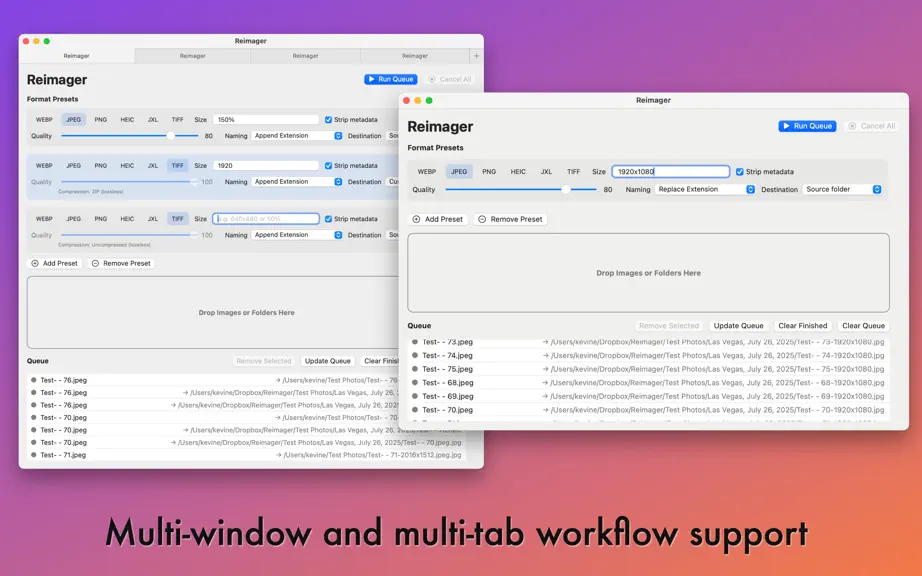This screenshot has height=576, width=922.
Task: Click output path ending 71-2016x1512.jpeg.jpg
Action: point(373,455)
